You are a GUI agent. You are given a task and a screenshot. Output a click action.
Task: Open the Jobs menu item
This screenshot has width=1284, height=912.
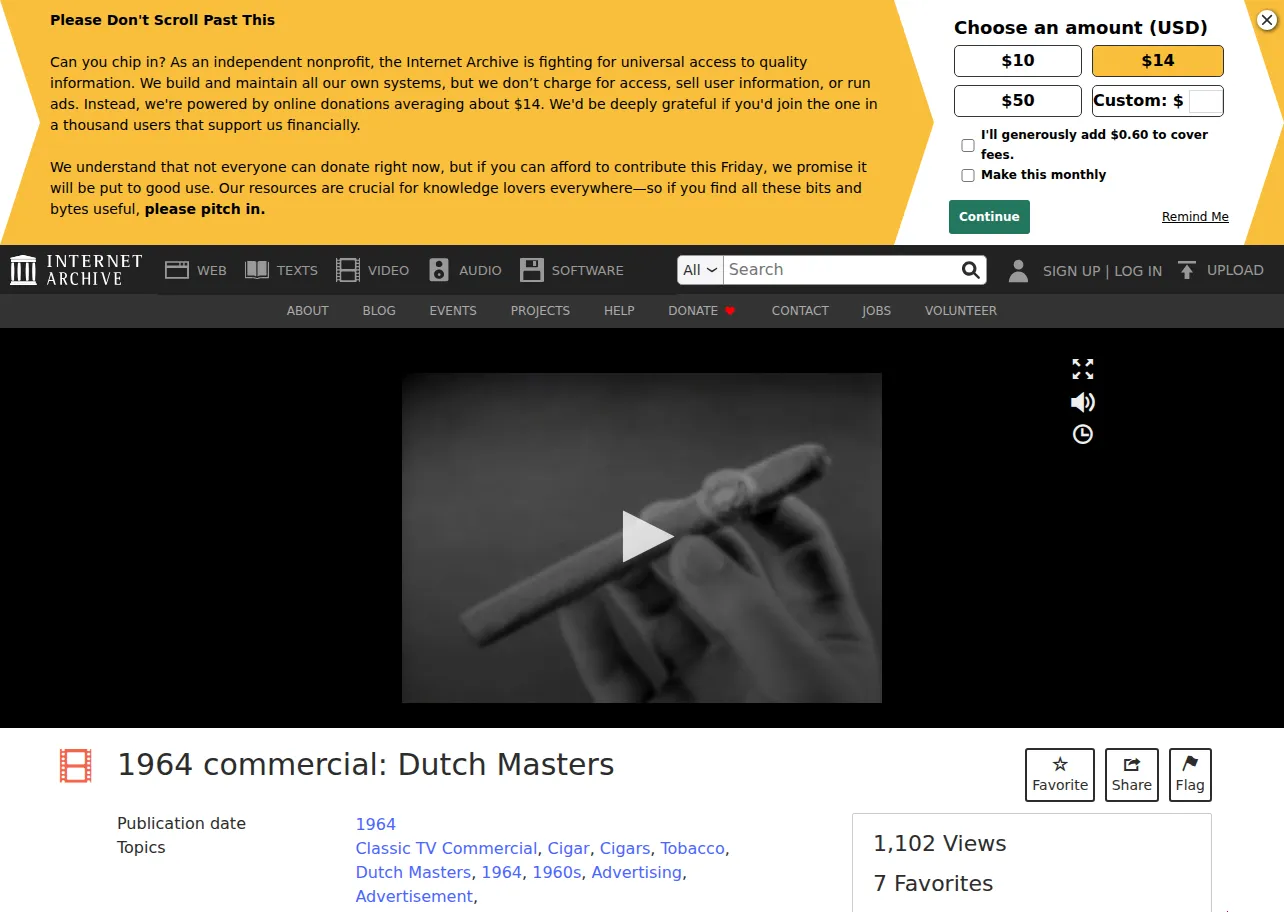[x=877, y=311]
